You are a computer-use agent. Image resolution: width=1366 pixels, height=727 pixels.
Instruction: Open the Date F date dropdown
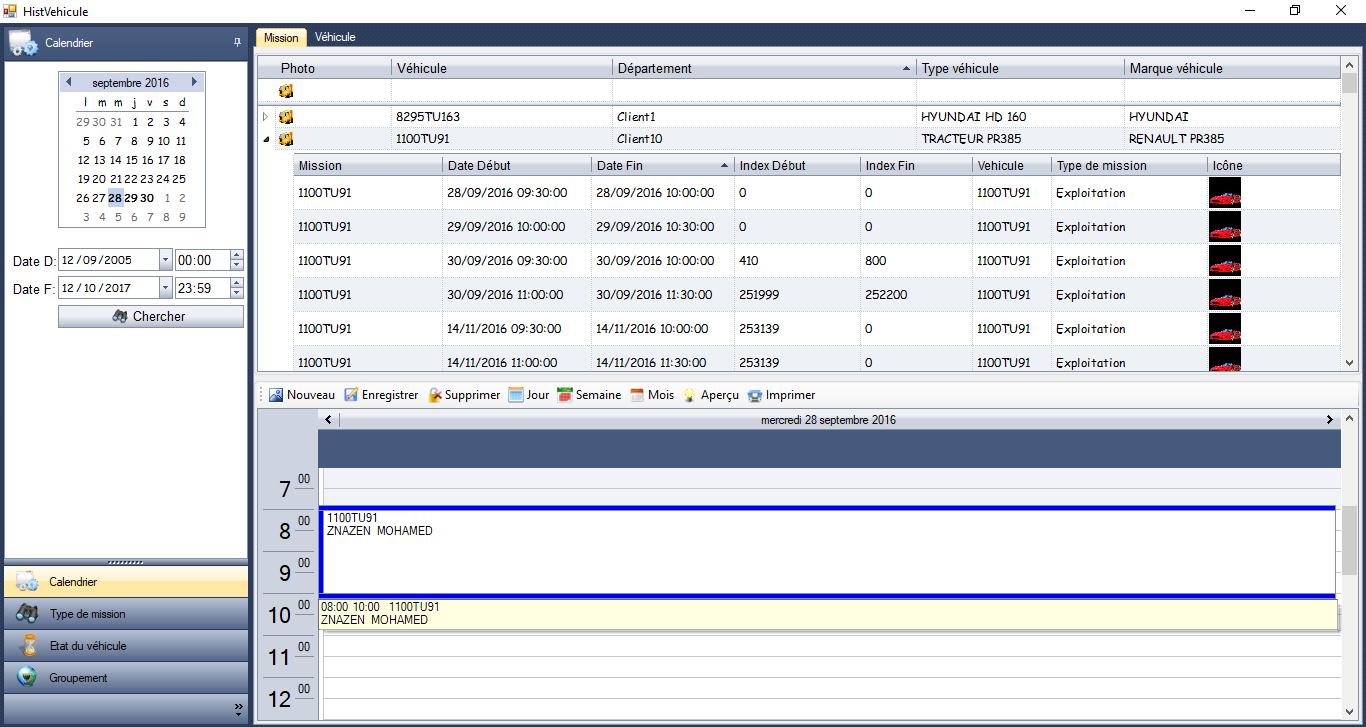click(x=165, y=288)
